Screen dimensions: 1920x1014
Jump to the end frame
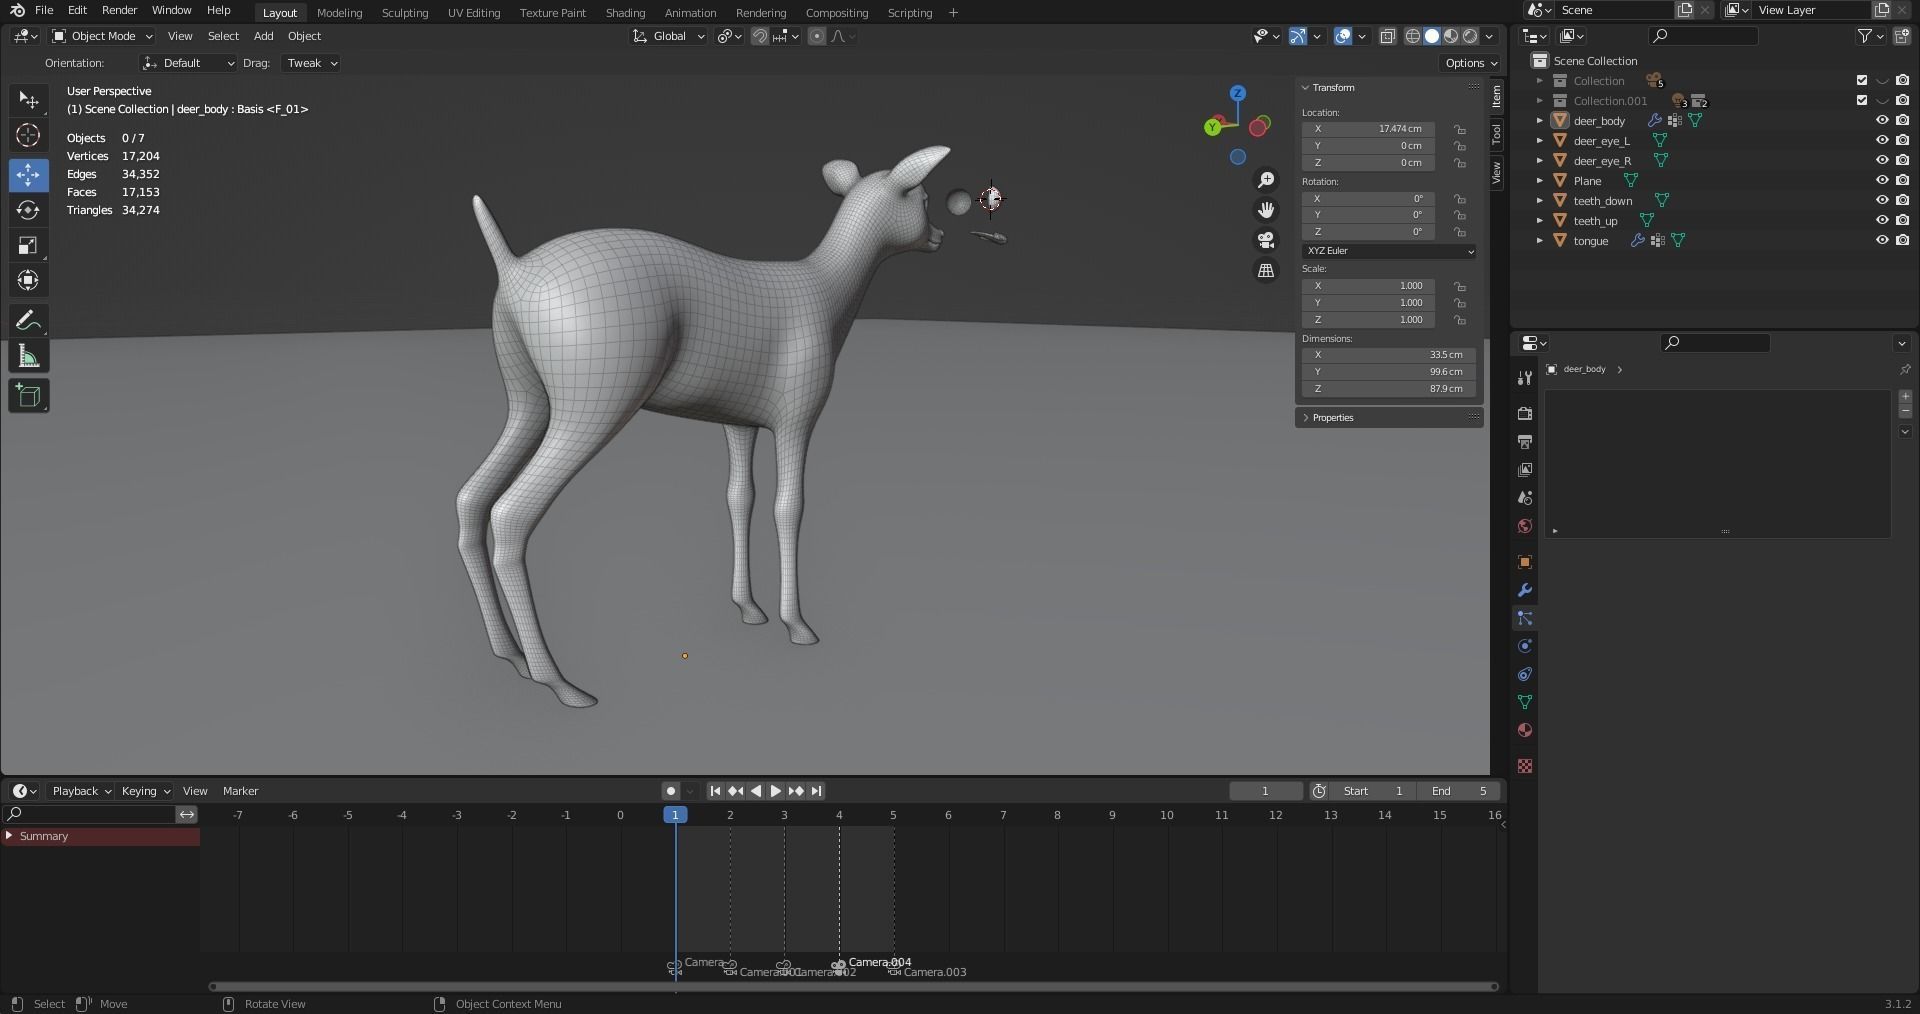(816, 791)
